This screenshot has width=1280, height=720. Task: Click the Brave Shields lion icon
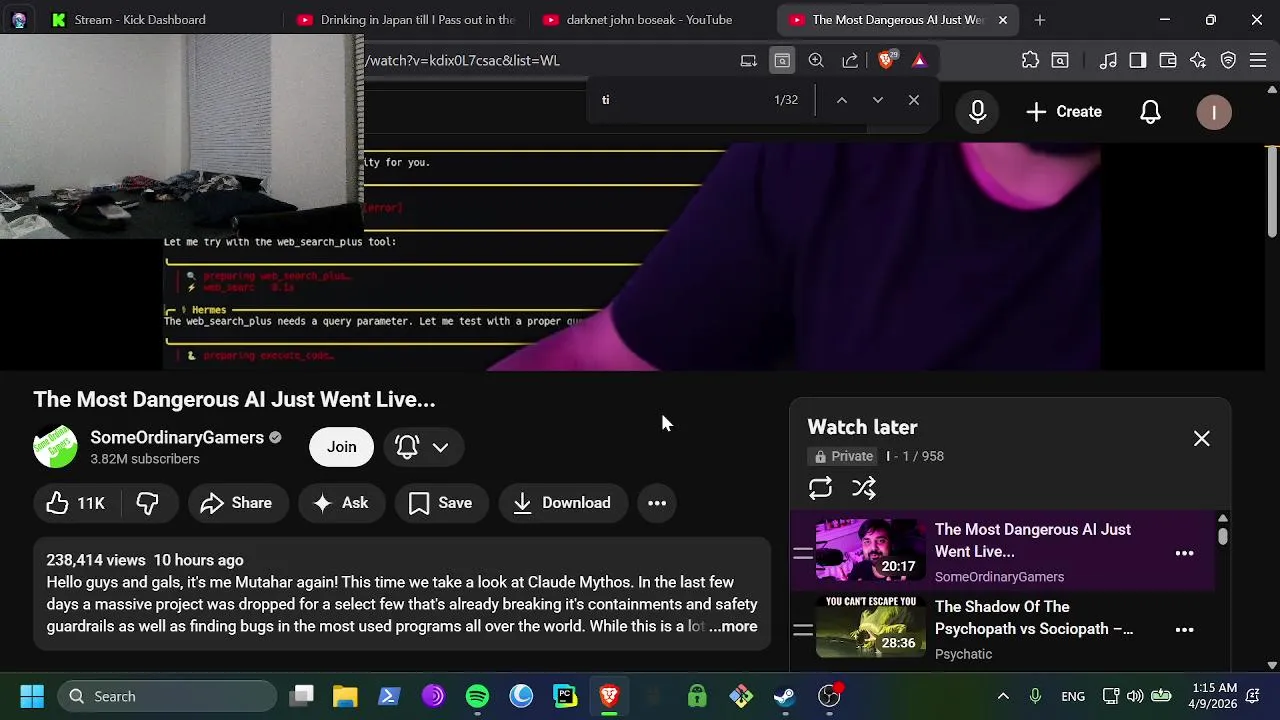point(885,60)
